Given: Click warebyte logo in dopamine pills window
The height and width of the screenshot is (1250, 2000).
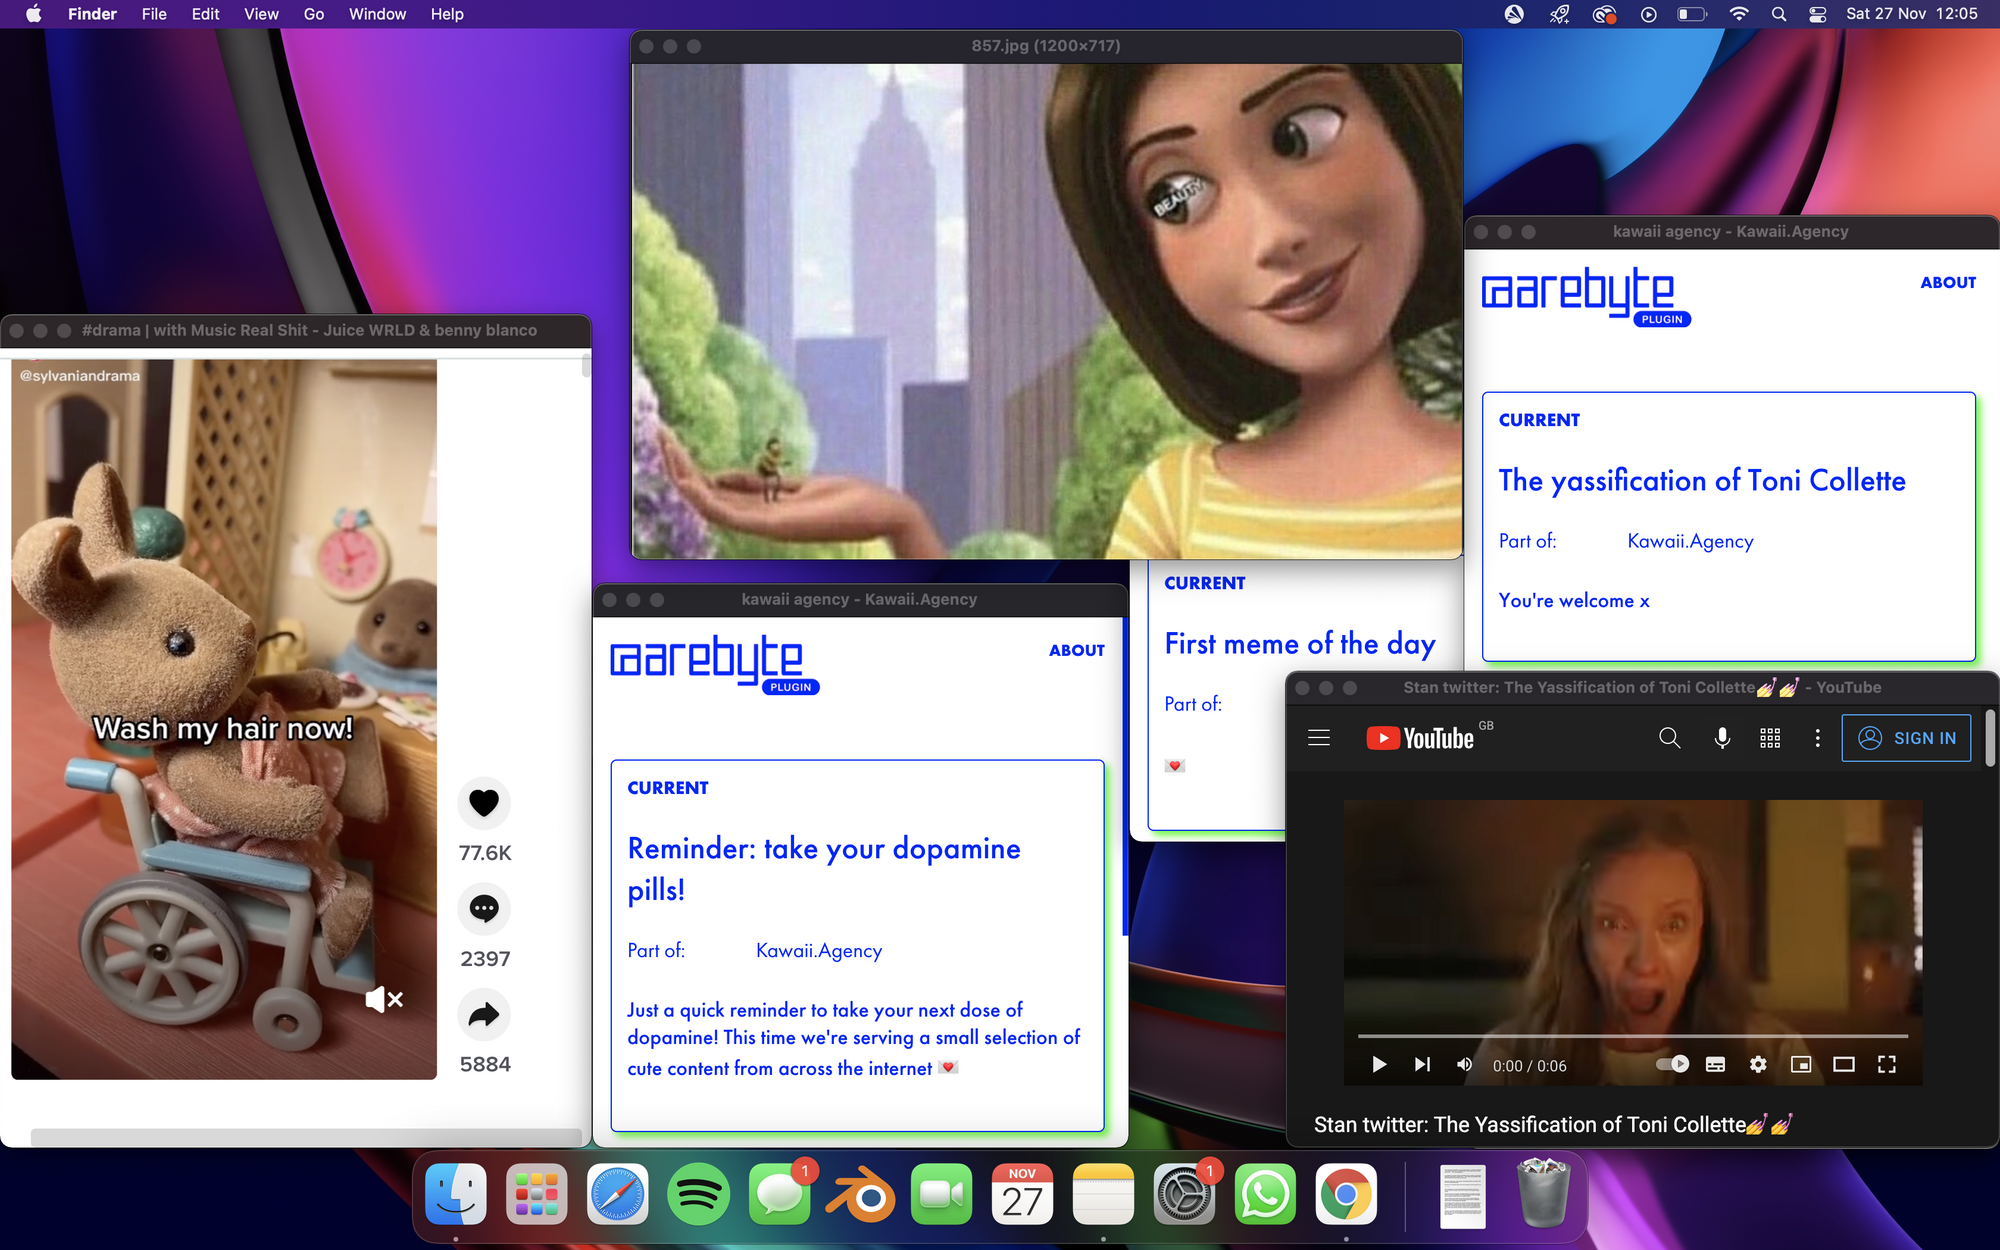Looking at the screenshot, I should [x=714, y=663].
